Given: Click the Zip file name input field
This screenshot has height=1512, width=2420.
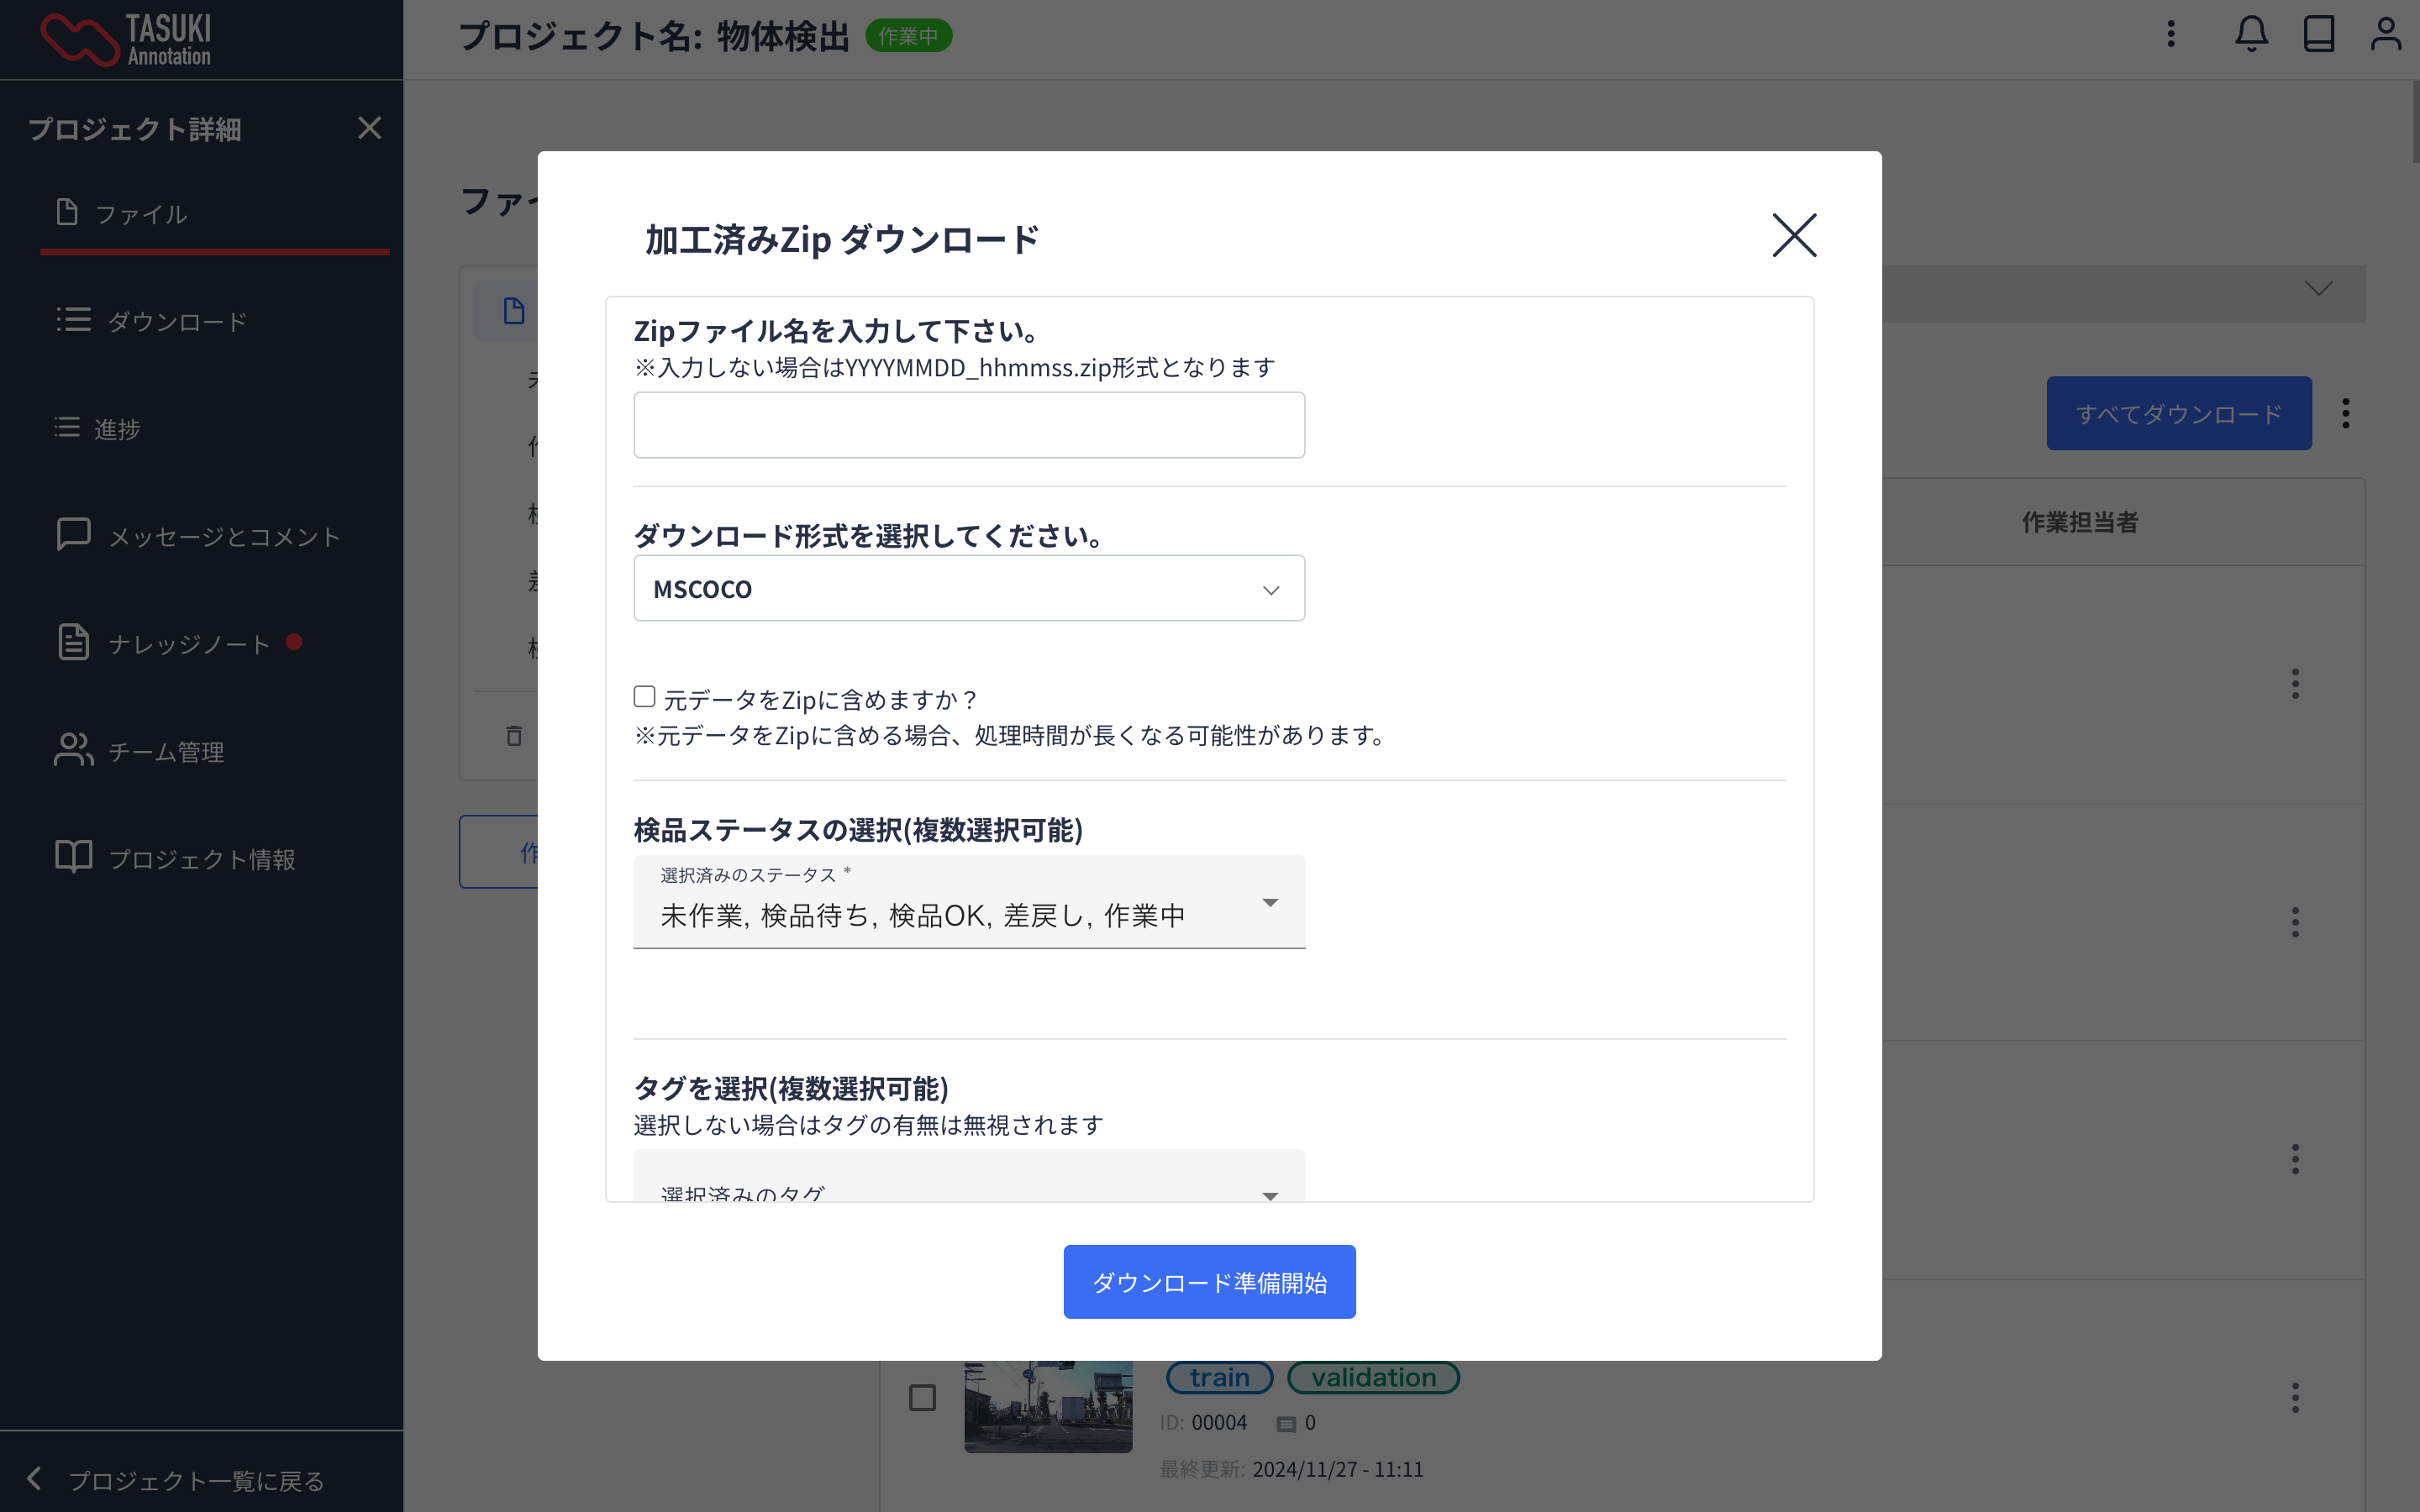Looking at the screenshot, I should point(968,425).
